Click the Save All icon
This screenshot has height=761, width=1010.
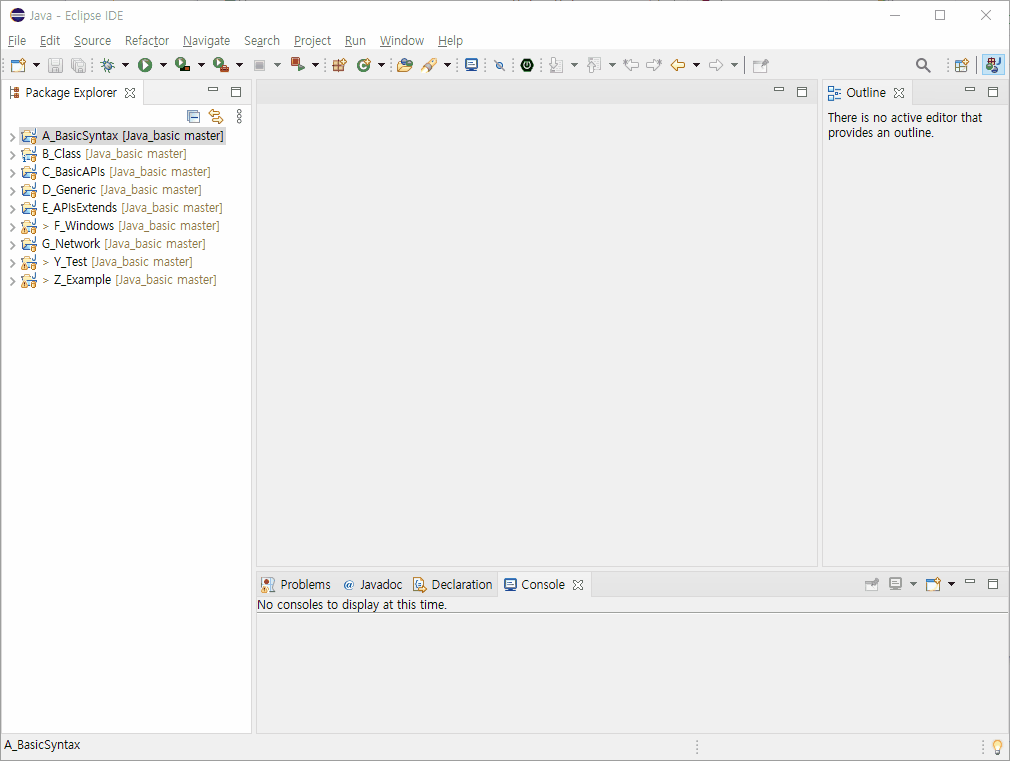(78, 65)
